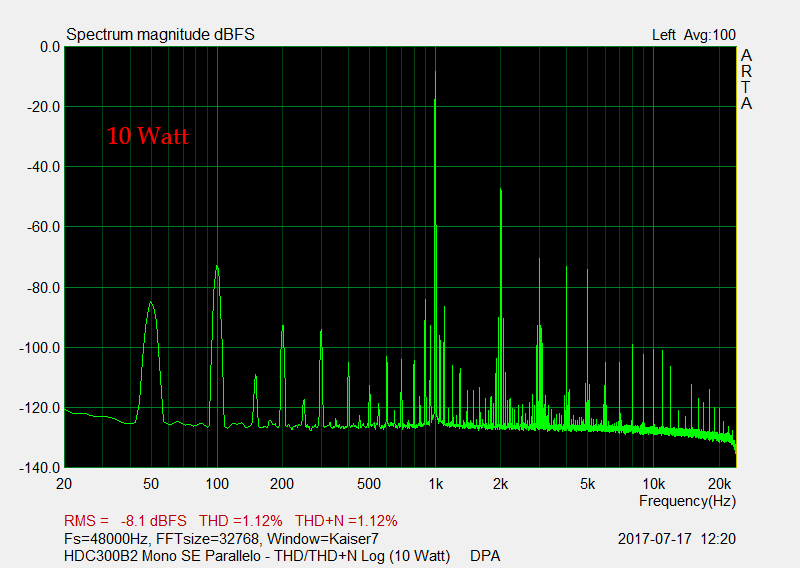Click the '-40.0' y-axis value
Image resolution: width=800 pixels, height=568 pixels.
click(43, 167)
